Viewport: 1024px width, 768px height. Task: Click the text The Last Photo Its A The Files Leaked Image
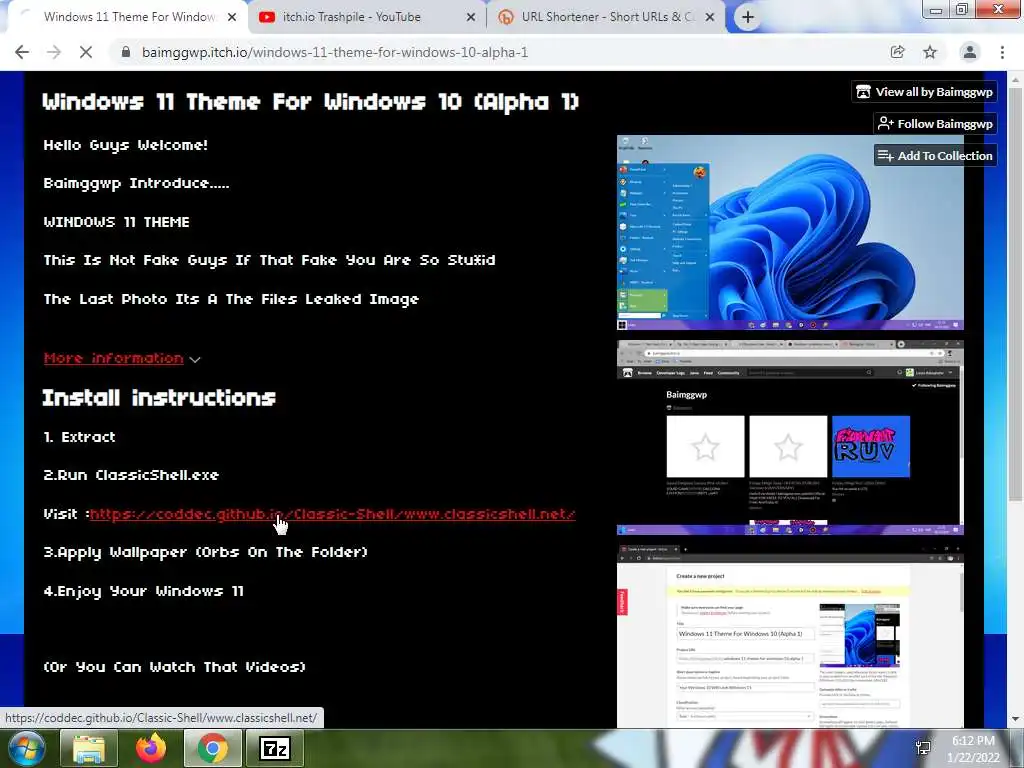[231, 300]
